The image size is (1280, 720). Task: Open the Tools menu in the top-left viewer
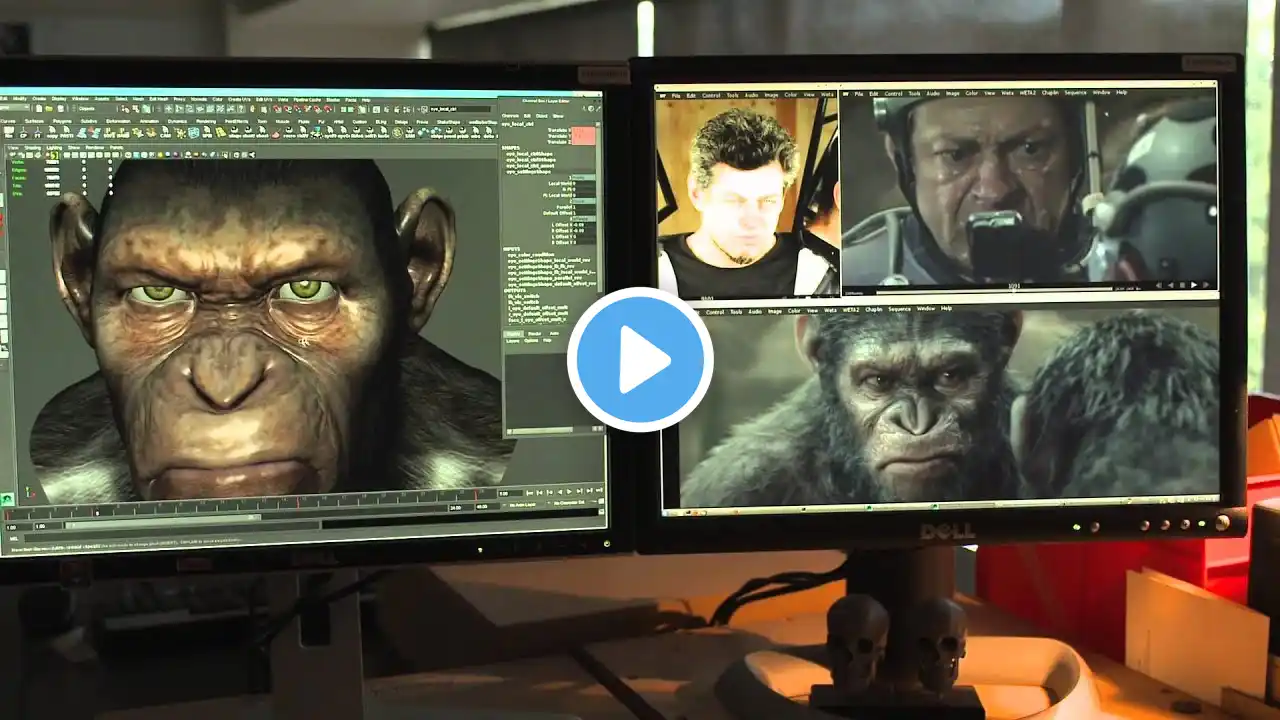[x=732, y=95]
